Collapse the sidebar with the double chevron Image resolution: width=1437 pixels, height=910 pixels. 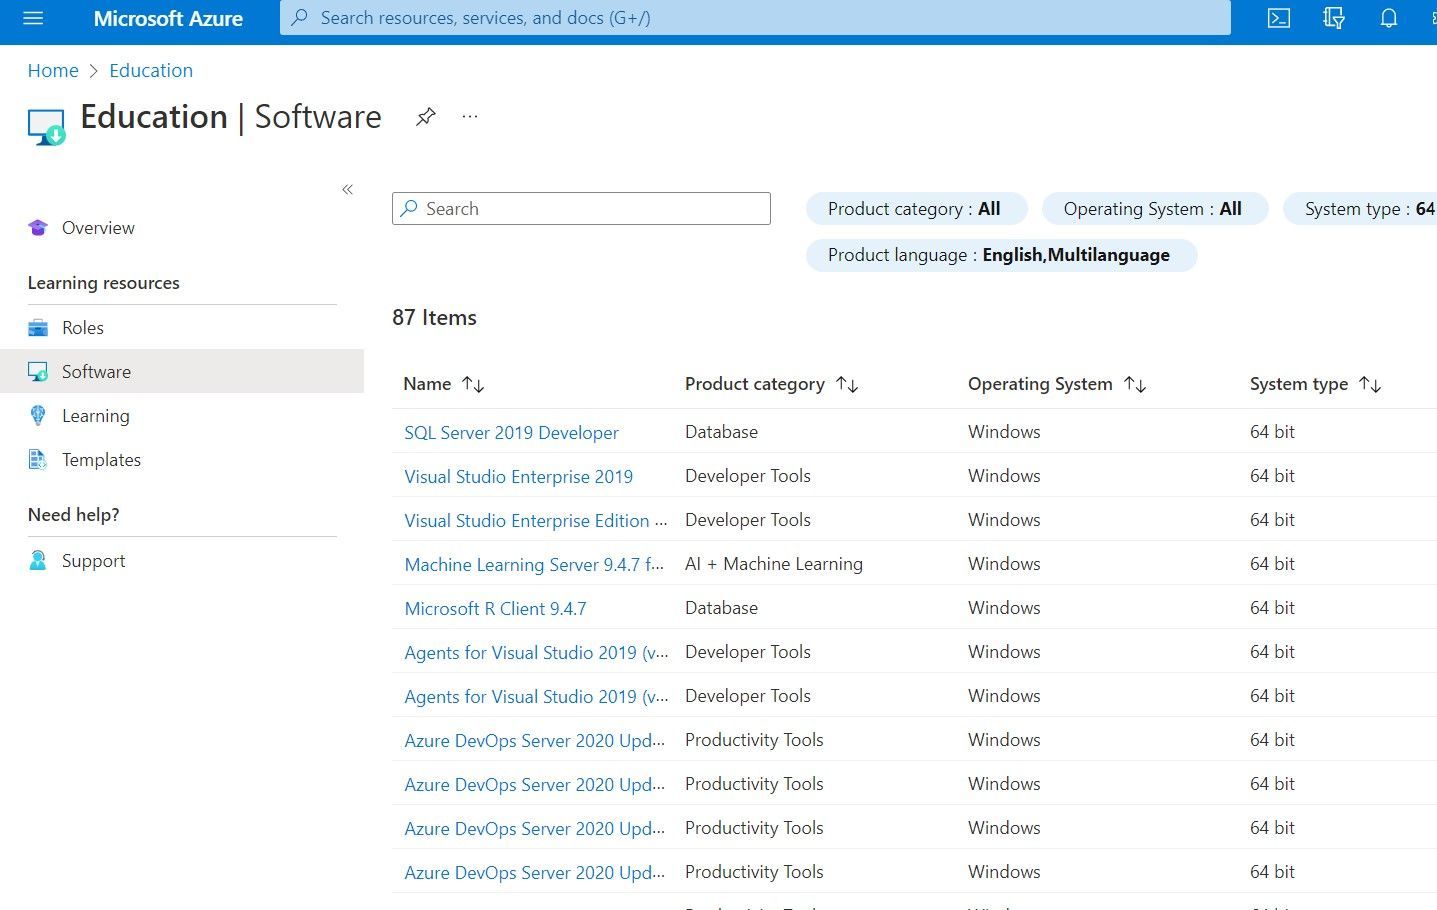pyautogui.click(x=348, y=189)
